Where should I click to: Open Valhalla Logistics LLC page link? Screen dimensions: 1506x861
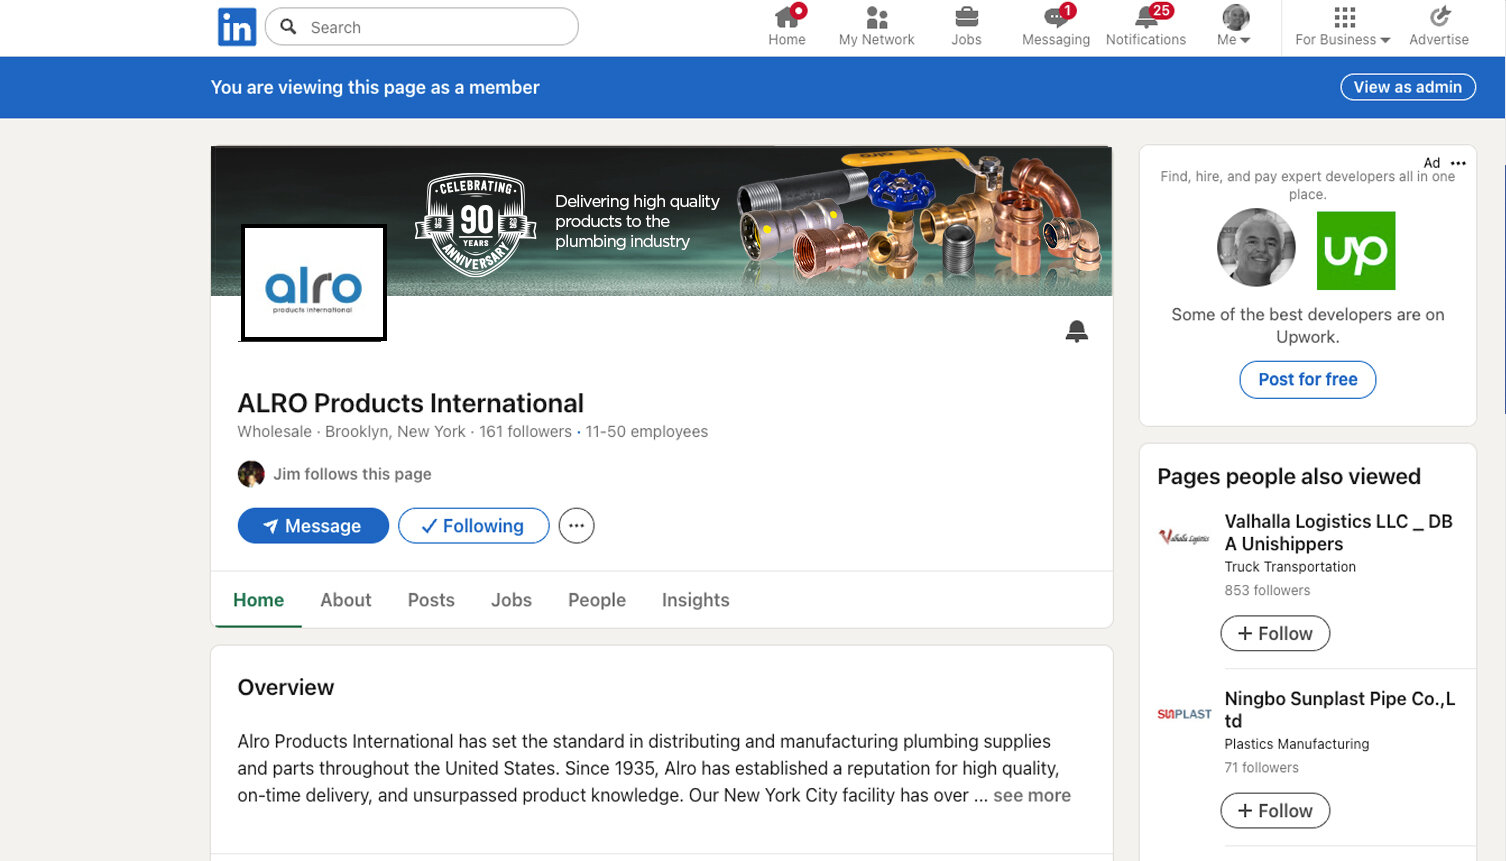tap(1339, 533)
